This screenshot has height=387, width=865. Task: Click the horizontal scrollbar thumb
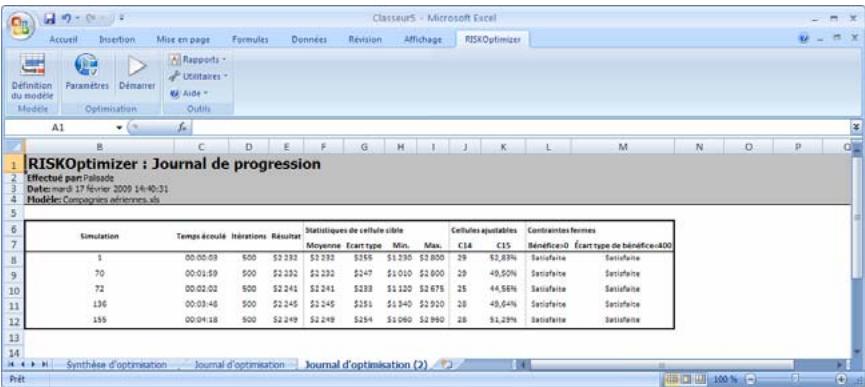[x=661, y=365]
